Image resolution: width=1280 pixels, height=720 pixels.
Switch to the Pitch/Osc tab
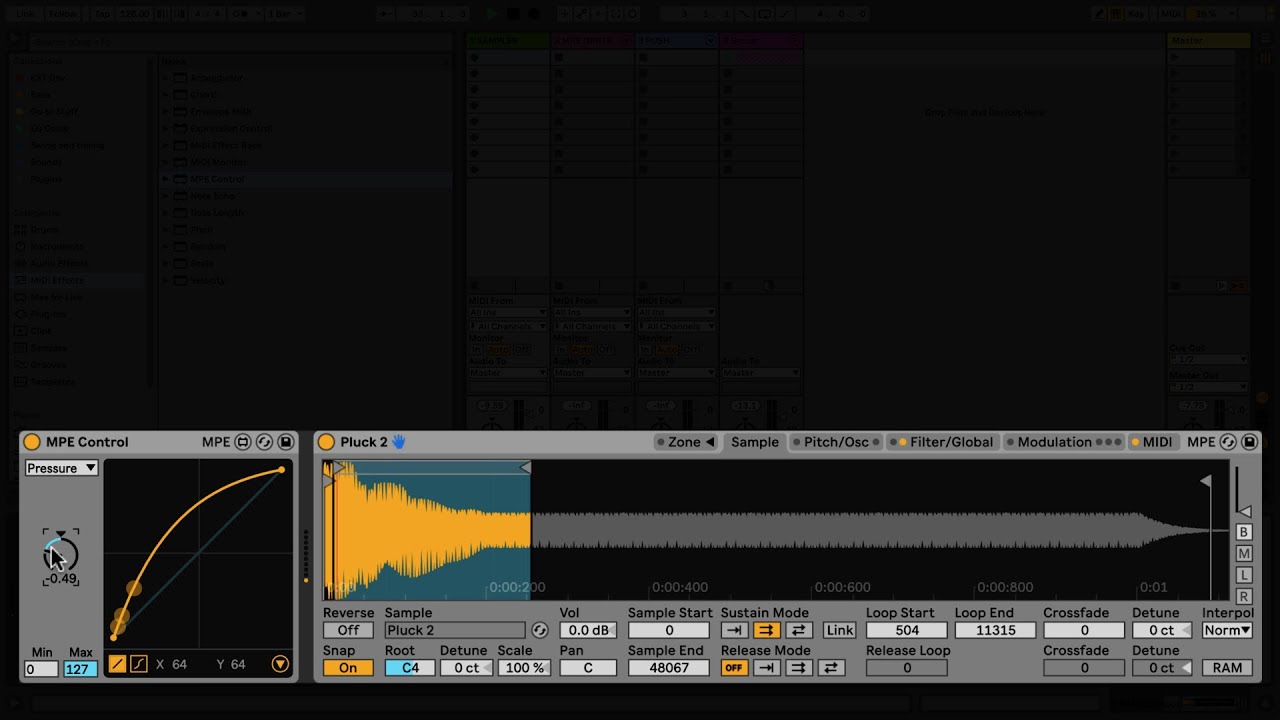836,442
